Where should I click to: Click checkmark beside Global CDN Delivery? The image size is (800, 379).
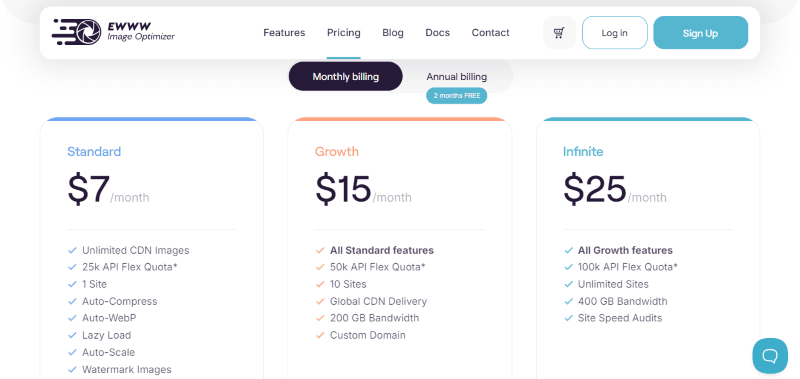(x=320, y=301)
